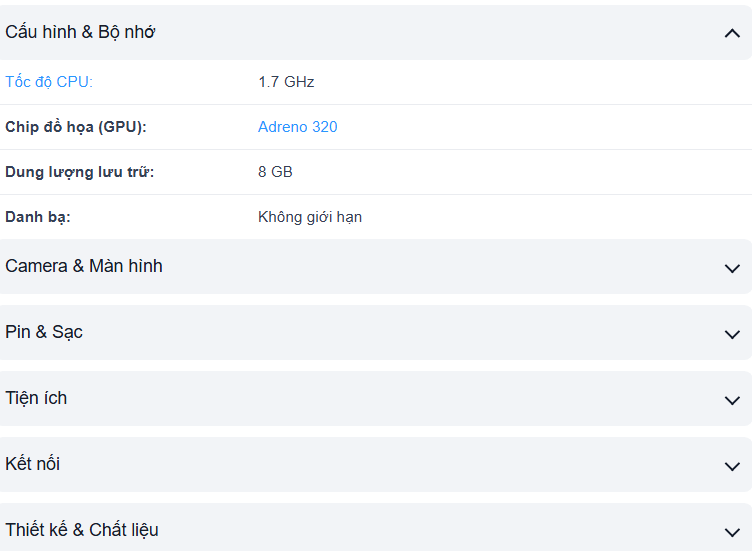Click the Camera & Màn hình chevron arrow
Image resolution: width=752 pixels, height=551 pixels.
point(732,268)
